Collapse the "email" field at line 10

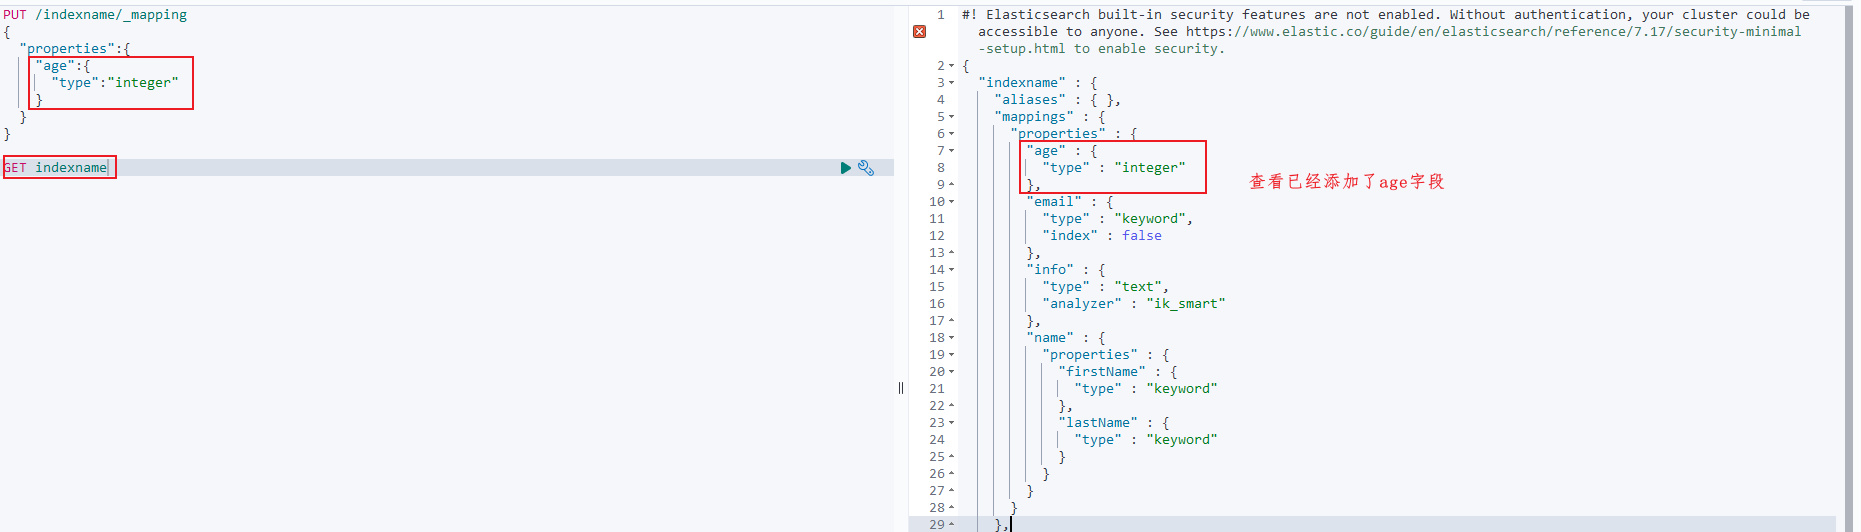point(952,202)
